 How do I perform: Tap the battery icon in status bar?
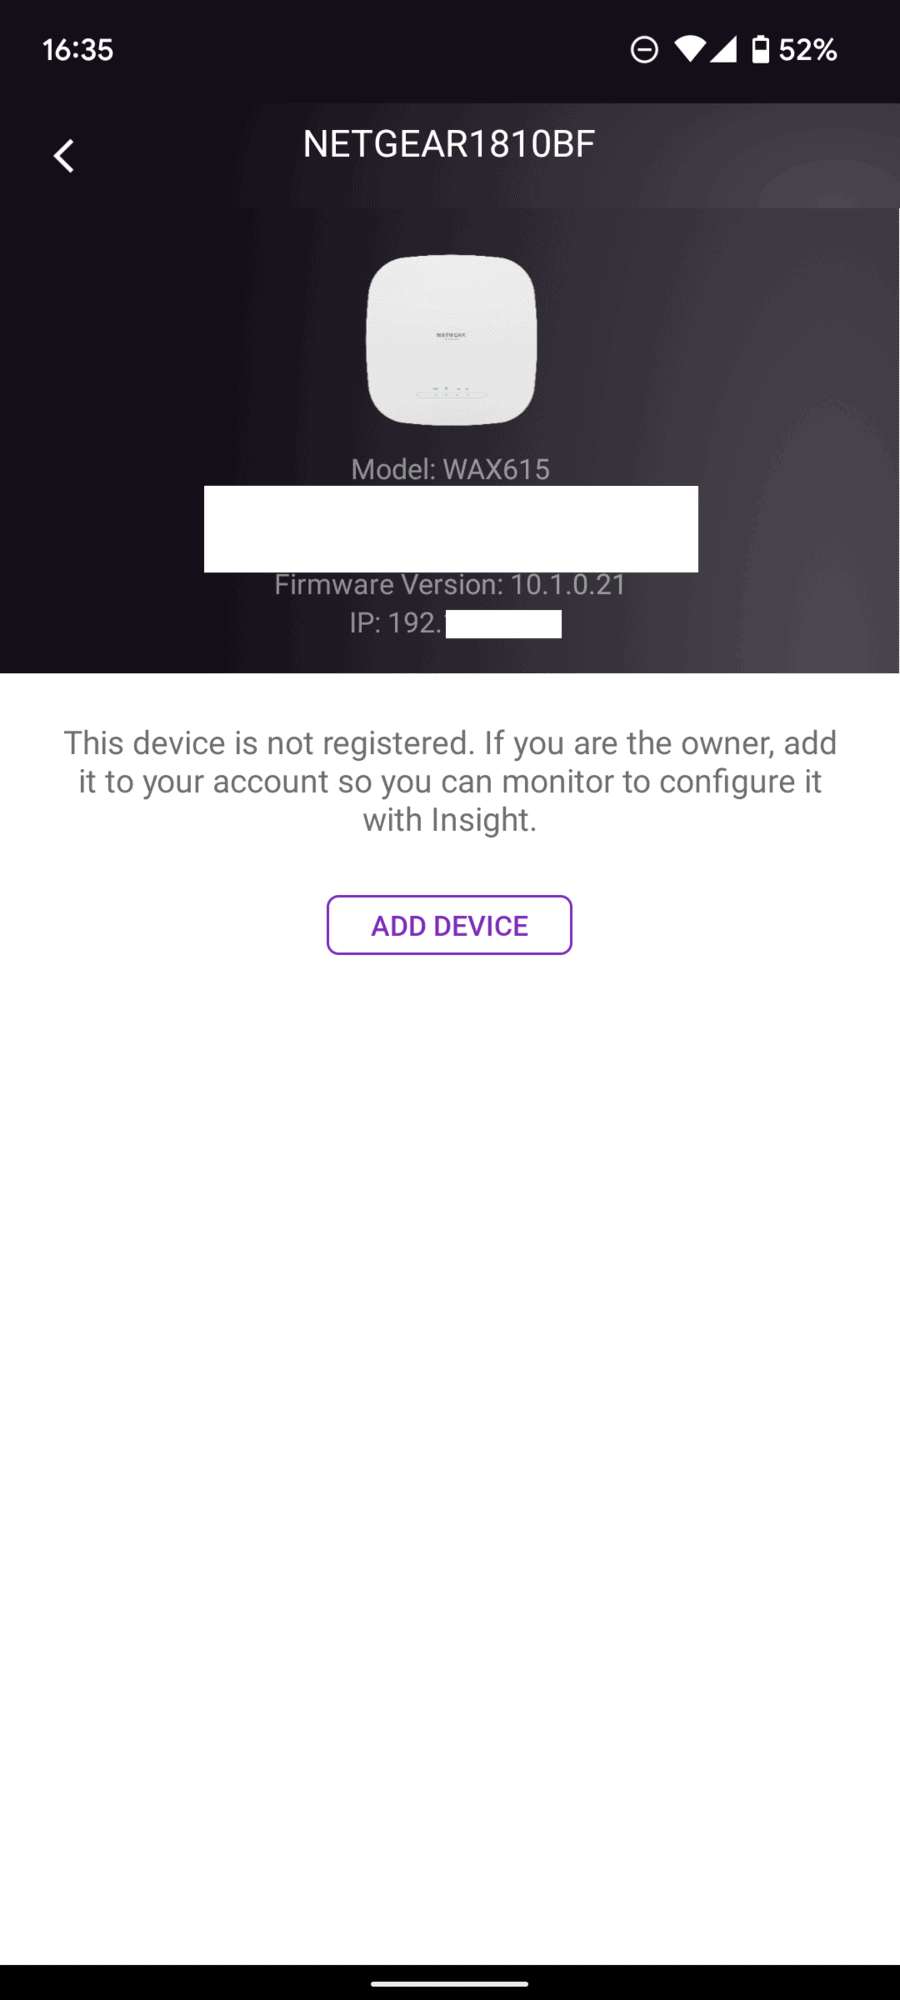(x=761, y=49)
